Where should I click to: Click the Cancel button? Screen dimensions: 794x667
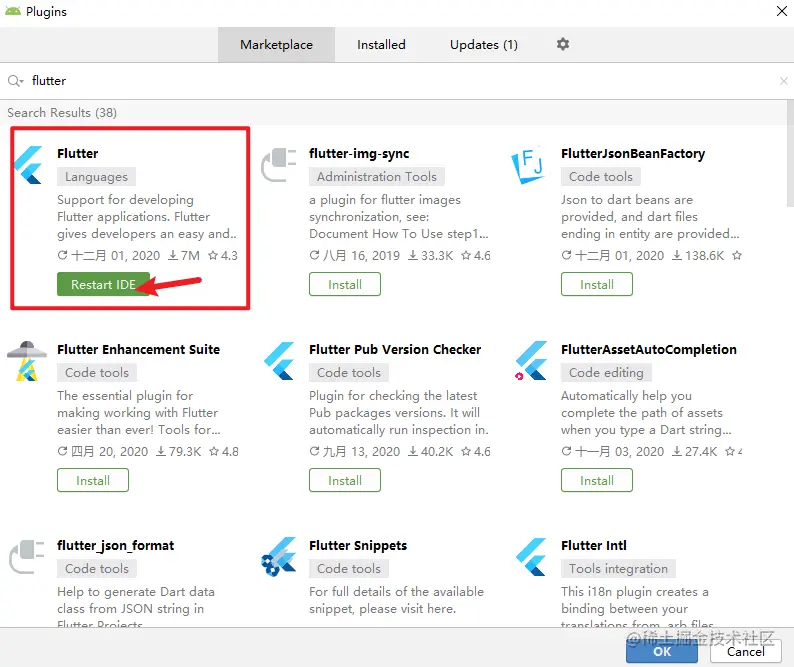[x=745, y=651]
